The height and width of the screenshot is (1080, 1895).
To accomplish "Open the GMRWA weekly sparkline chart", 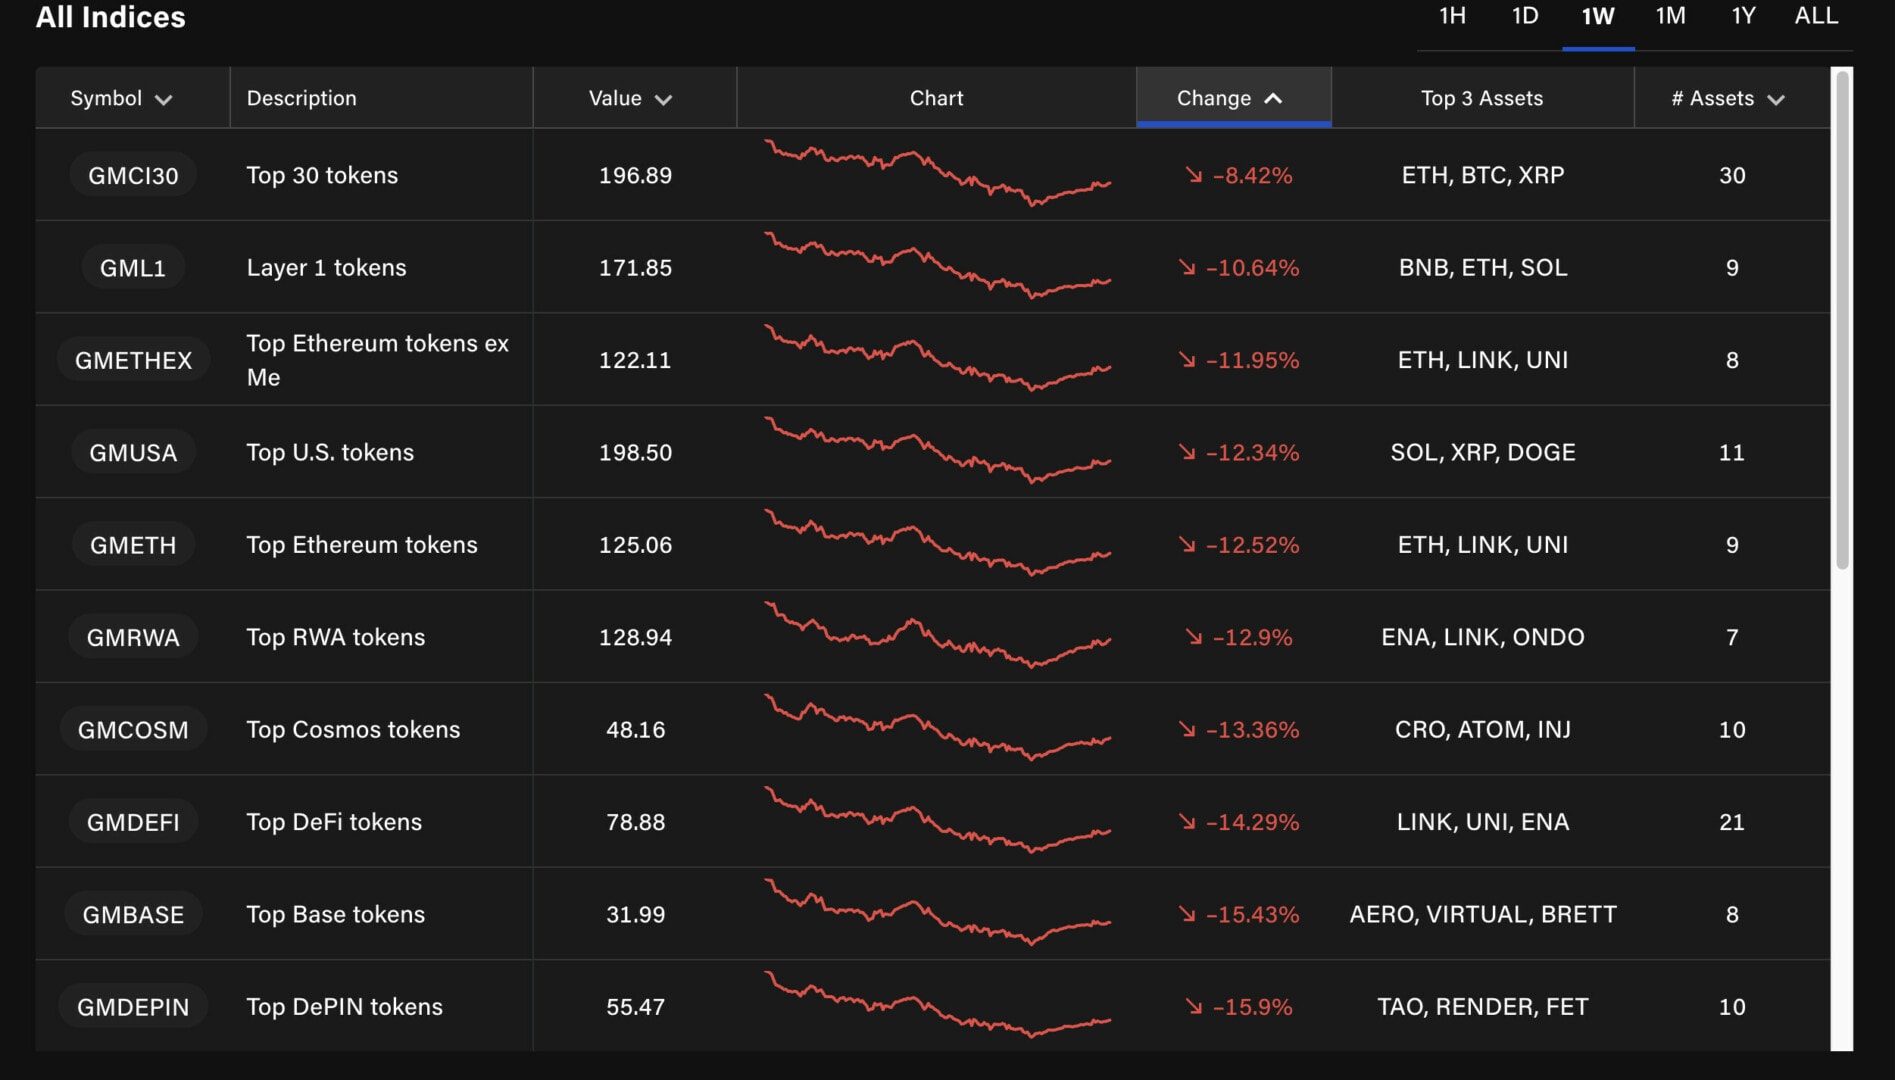I will pyautogui.click(x=937, y=637).
